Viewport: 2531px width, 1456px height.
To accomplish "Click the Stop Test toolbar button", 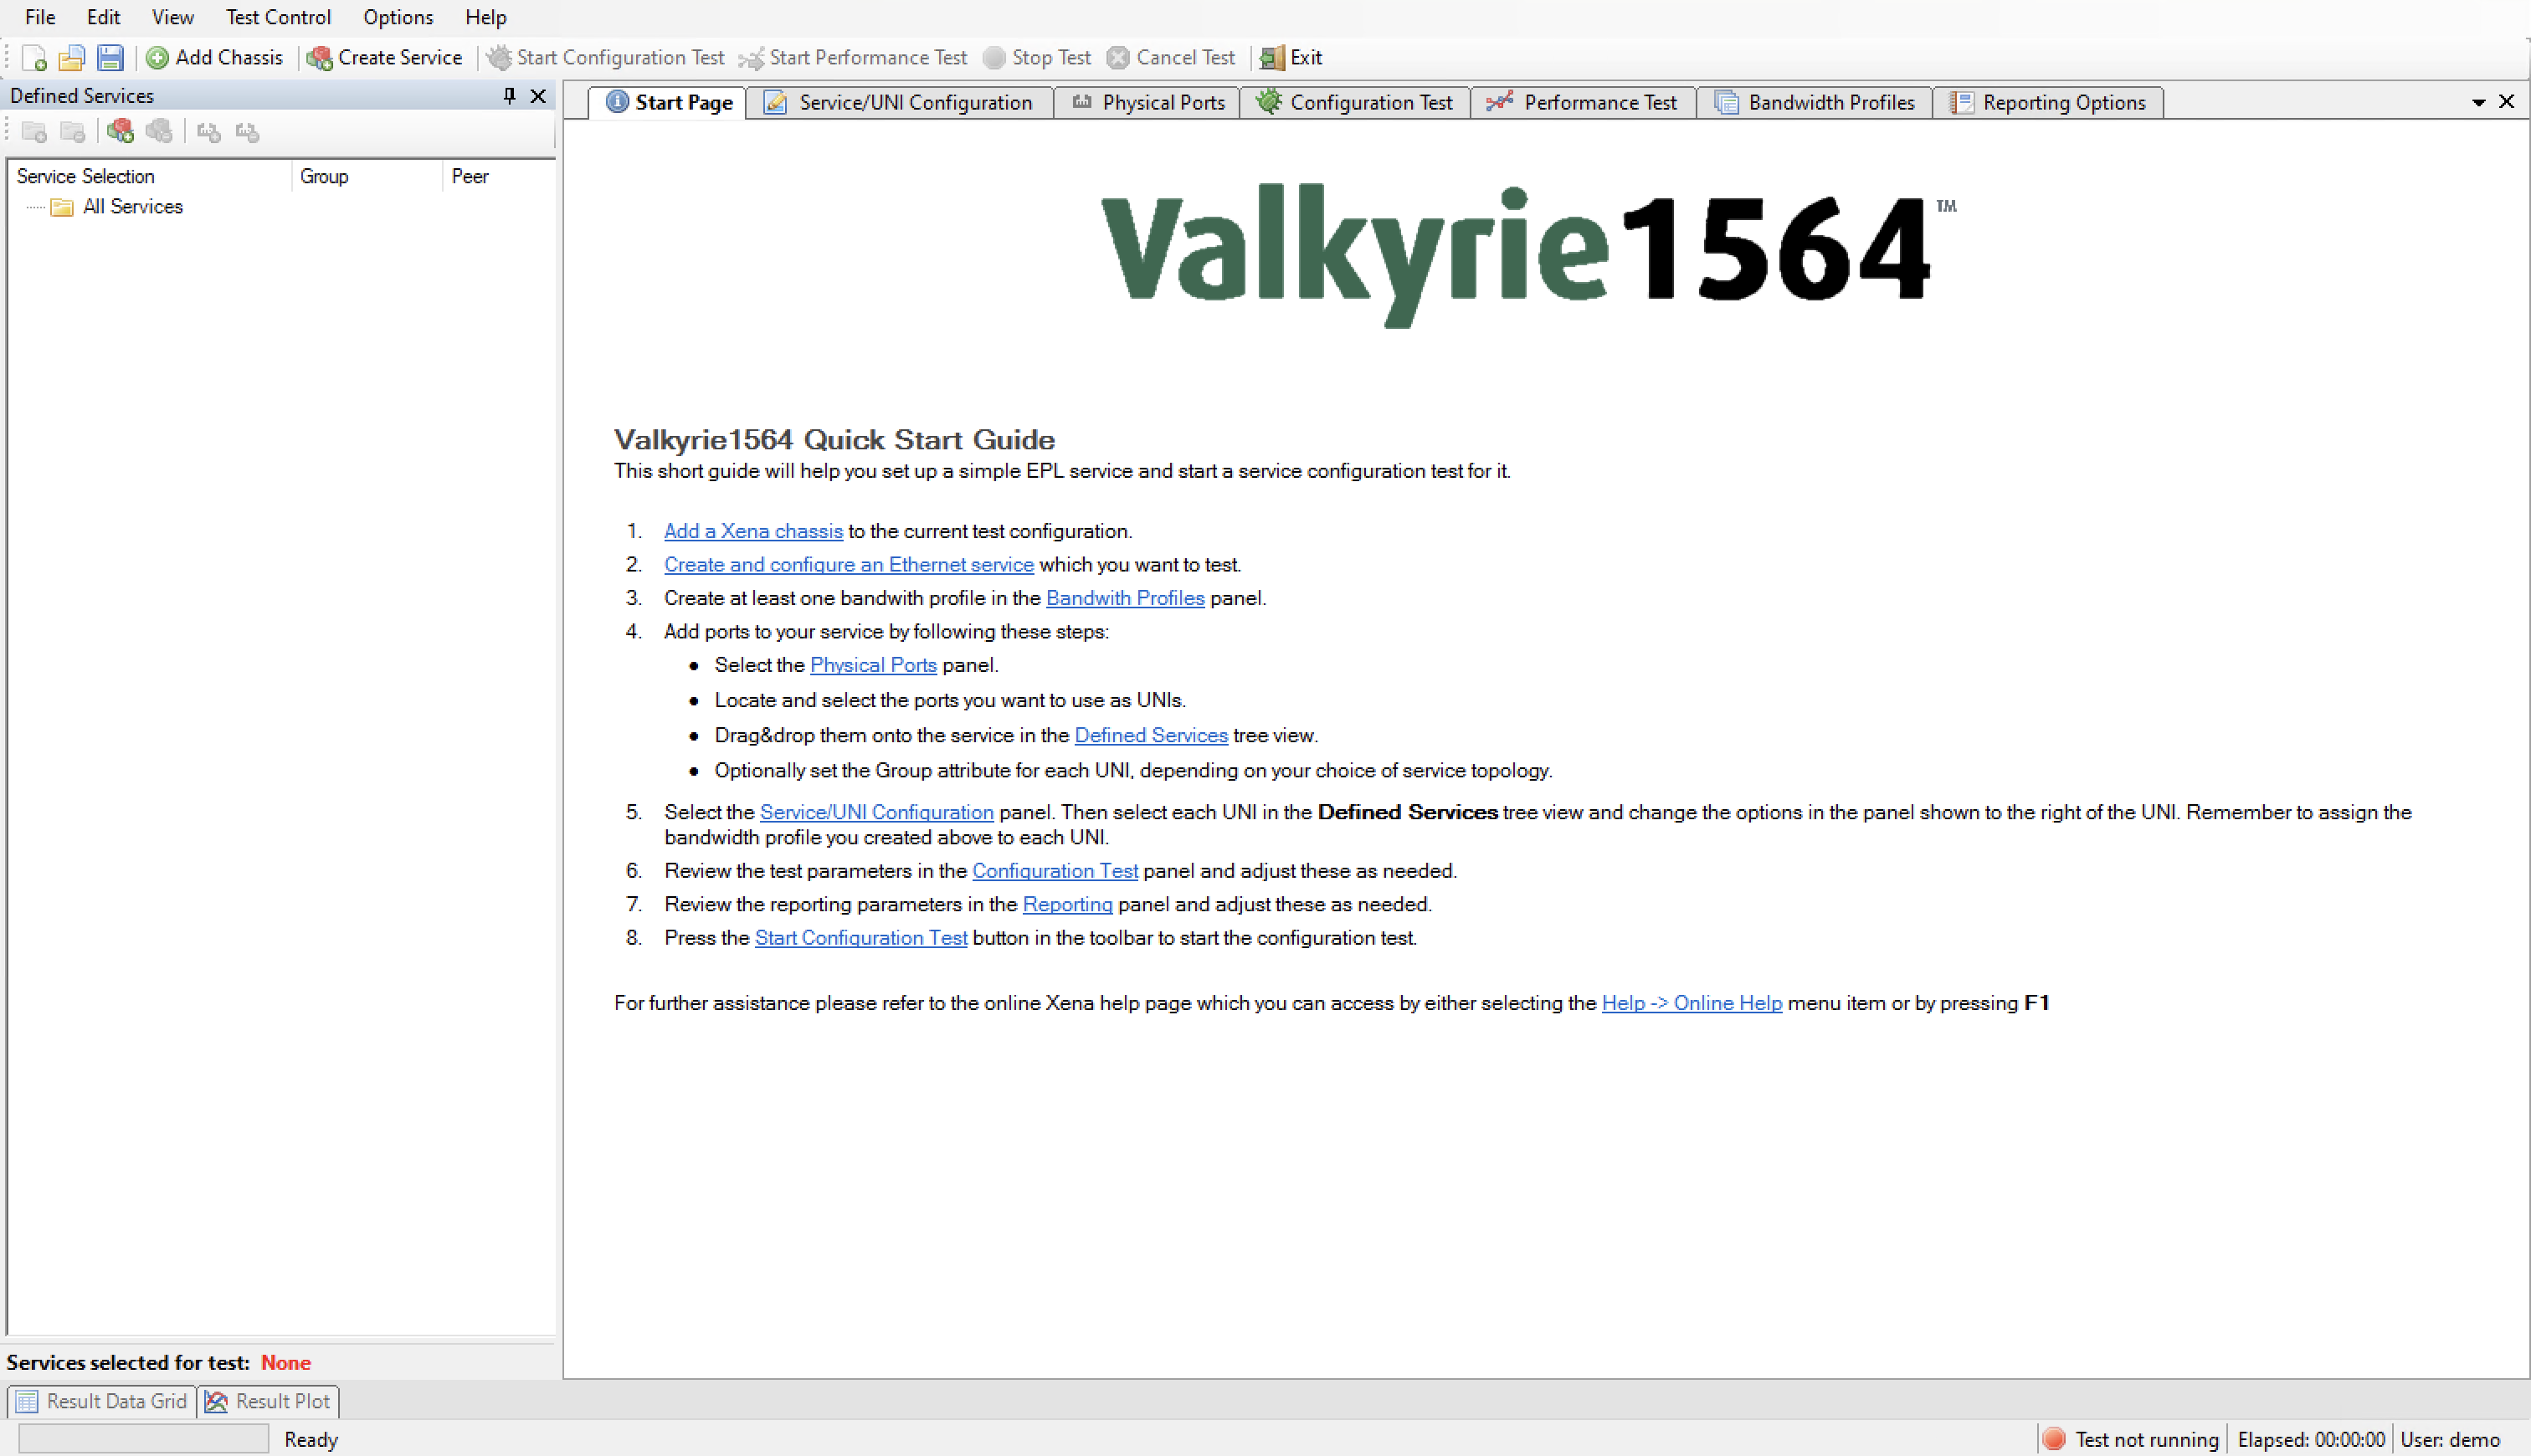I will pos(1037,58).
